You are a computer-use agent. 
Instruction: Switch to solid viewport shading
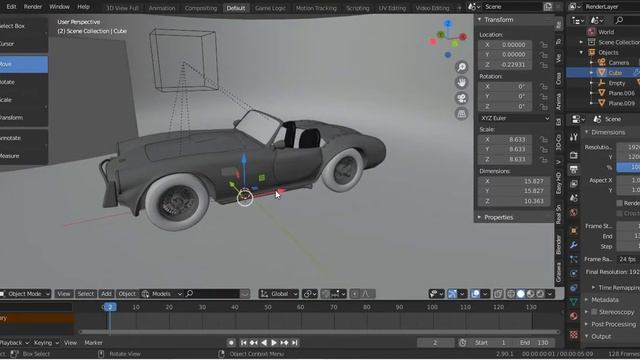520,294
